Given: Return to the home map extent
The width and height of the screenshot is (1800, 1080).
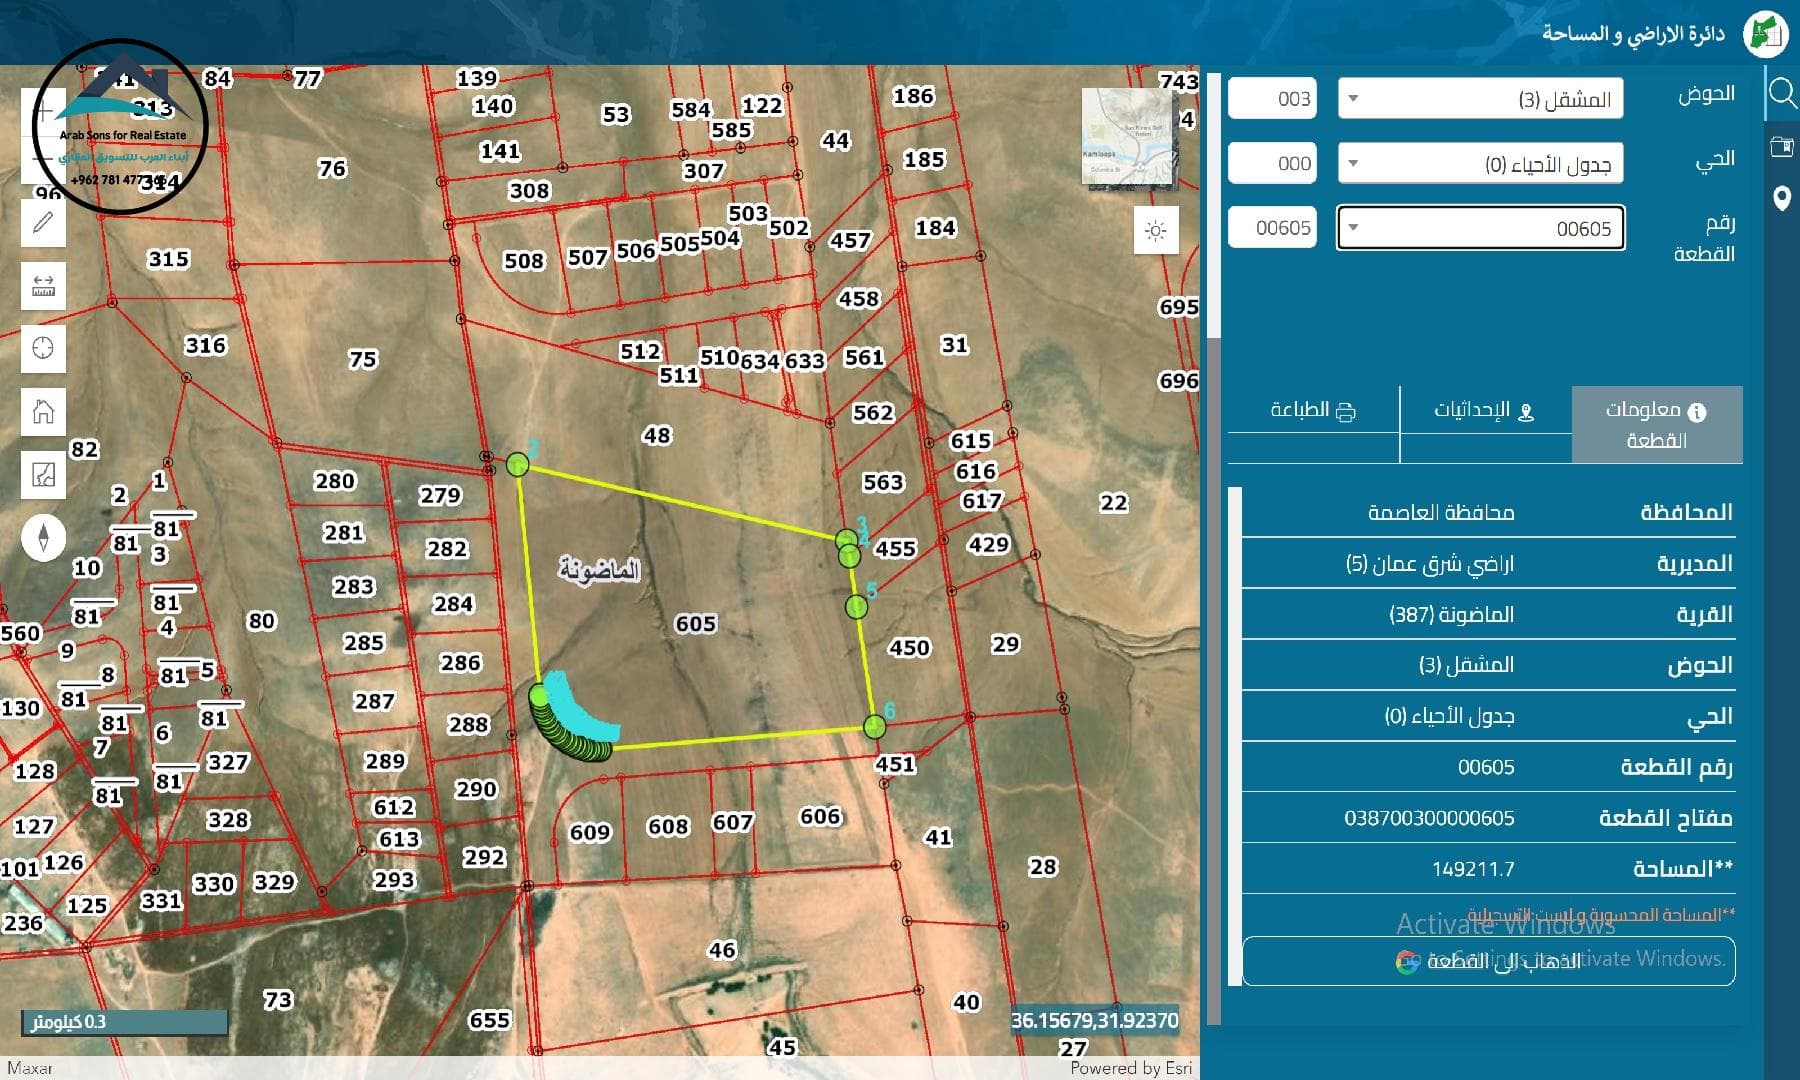Looking at the screenshot, I should [x=43, y=411].
